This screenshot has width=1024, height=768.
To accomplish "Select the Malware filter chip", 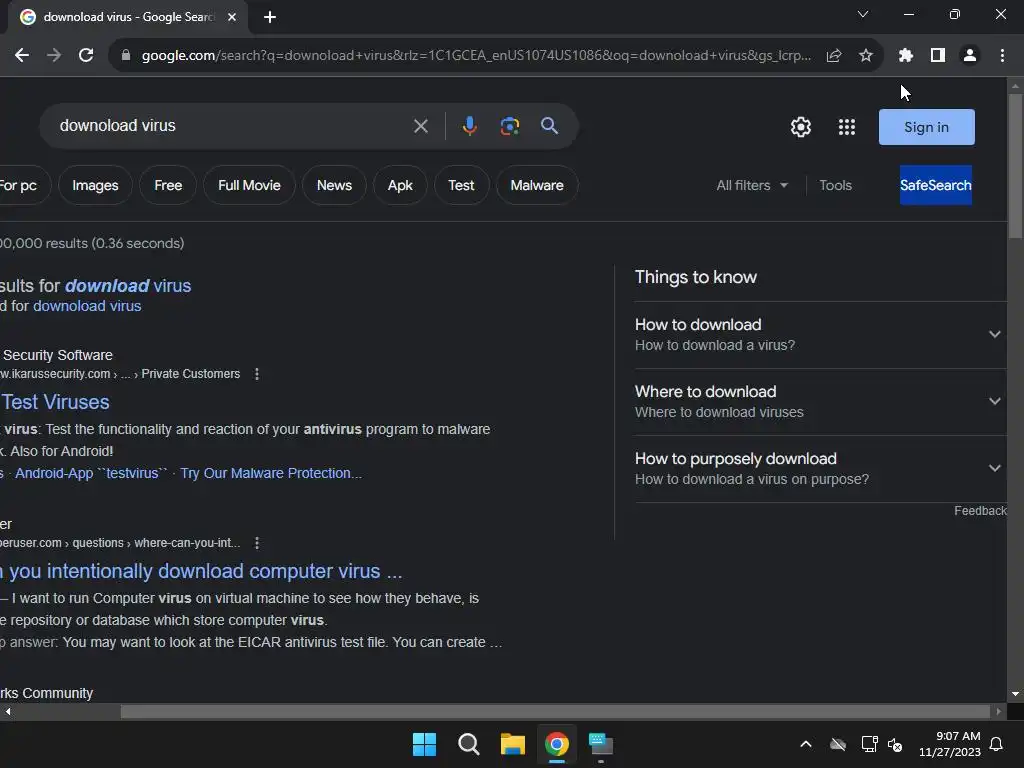I will 537,185.
